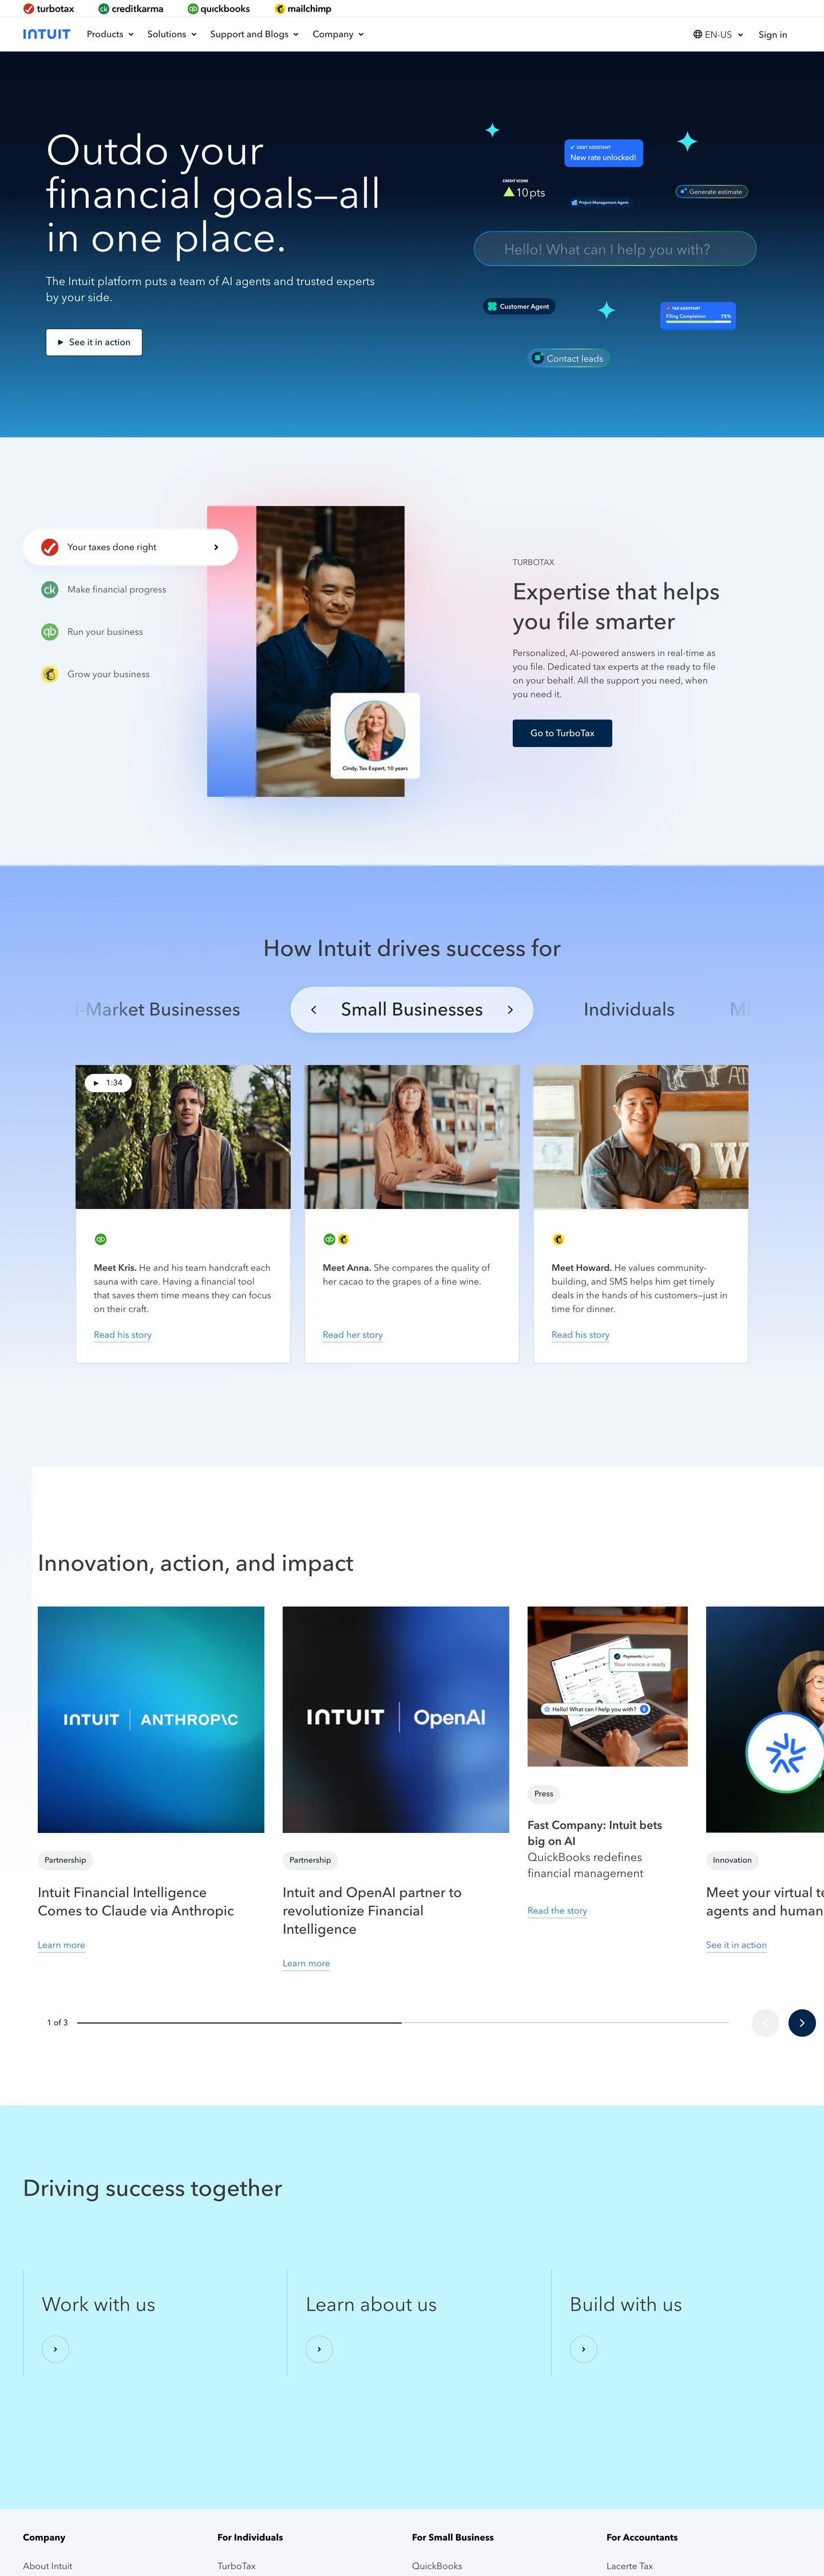The width and height of the screenshot is (824, 2576).
Task: Click Sign in
Action: tap(772, 35)
